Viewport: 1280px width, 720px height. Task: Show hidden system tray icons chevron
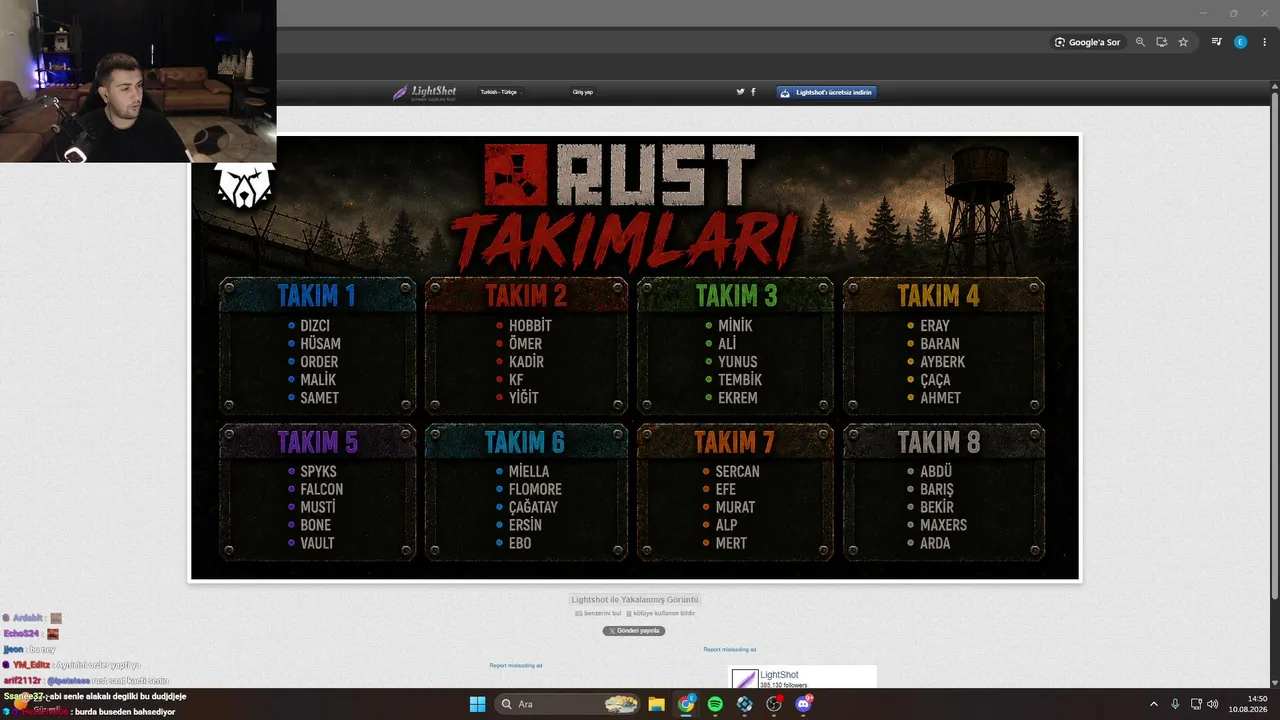pos(1155,704)
